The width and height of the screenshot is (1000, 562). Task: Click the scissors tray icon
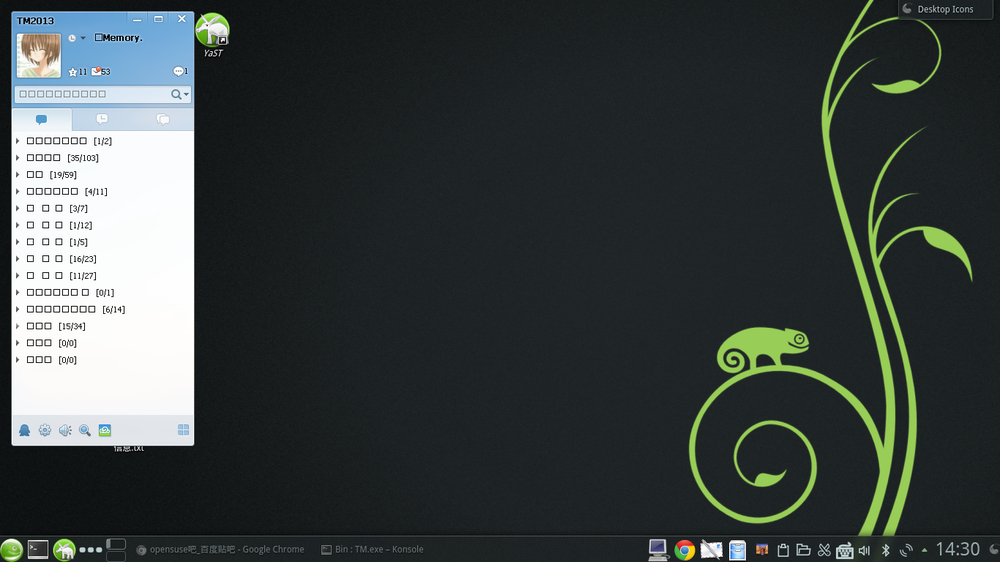point(824,550)
